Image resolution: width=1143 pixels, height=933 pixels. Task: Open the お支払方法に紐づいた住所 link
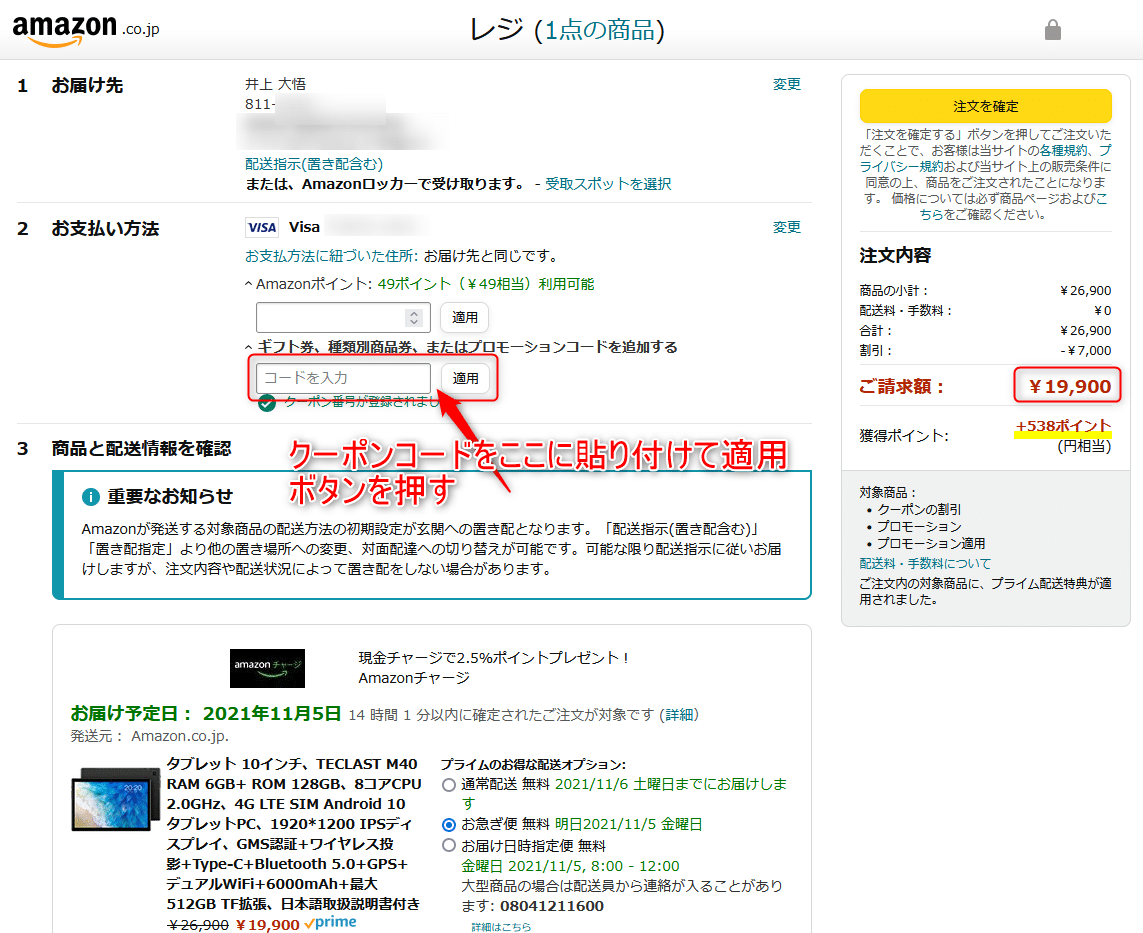[x=332, y=256]
